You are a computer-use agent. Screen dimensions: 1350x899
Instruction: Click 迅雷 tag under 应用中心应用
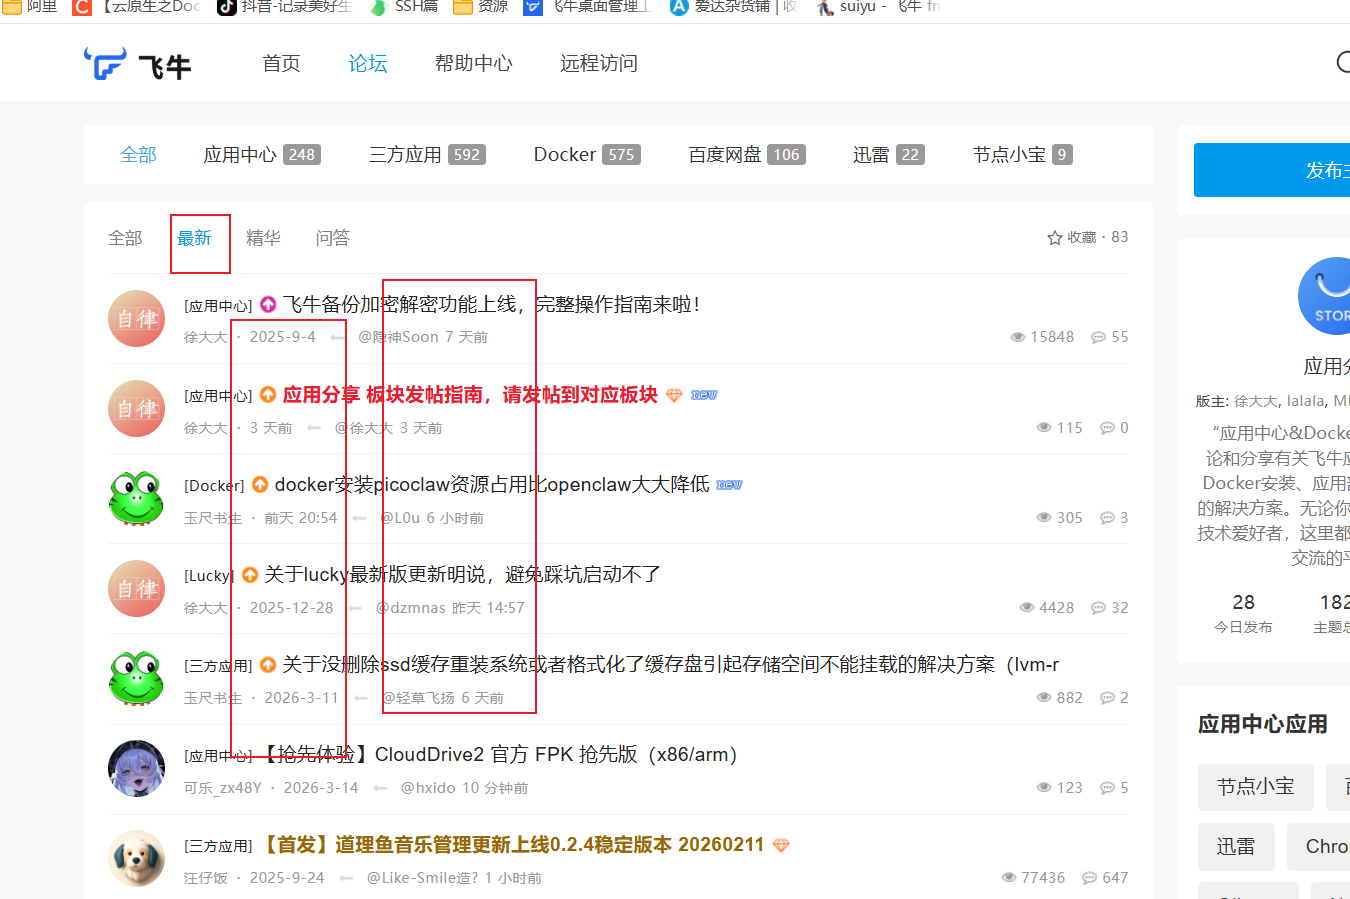pyautogui.click(x=1236, y=847)
